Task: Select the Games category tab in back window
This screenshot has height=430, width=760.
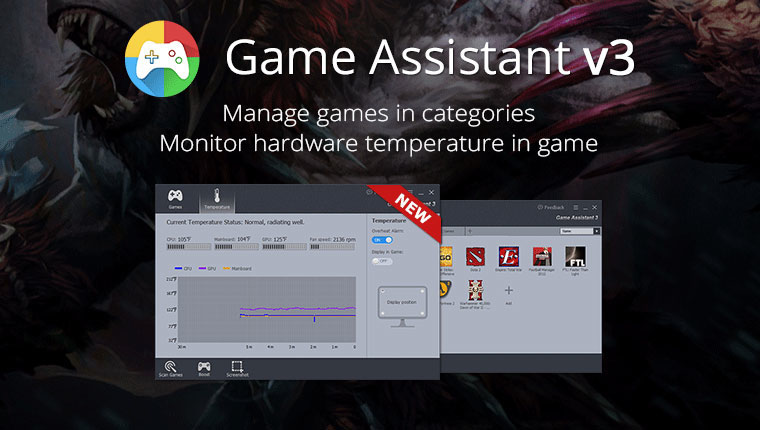Action: pos(452,231)
